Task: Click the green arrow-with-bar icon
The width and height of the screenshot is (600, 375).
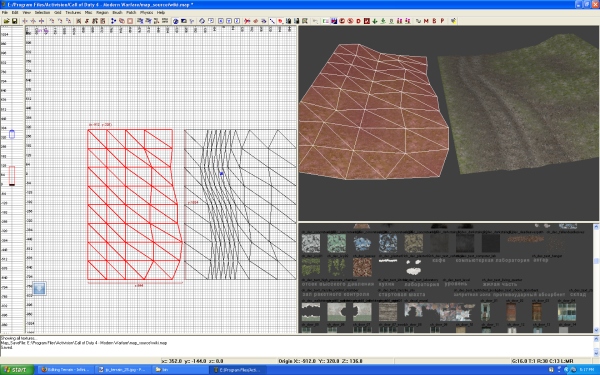Action: 383,21
